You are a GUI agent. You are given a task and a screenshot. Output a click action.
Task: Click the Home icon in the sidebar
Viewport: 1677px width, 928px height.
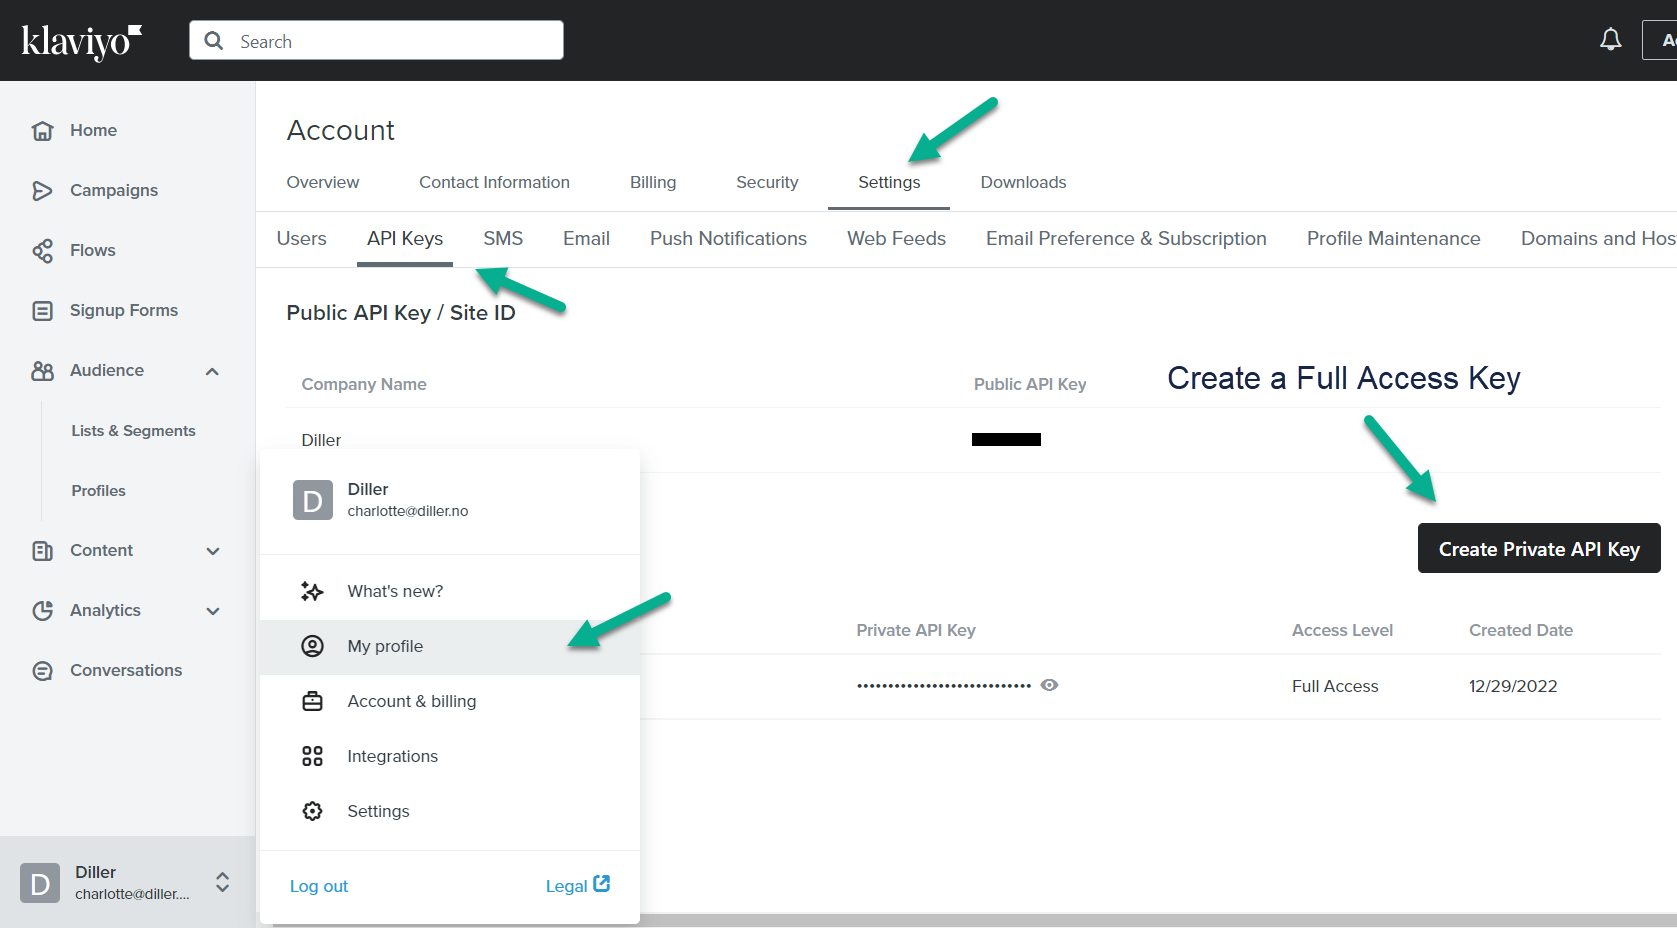(42, 130)
